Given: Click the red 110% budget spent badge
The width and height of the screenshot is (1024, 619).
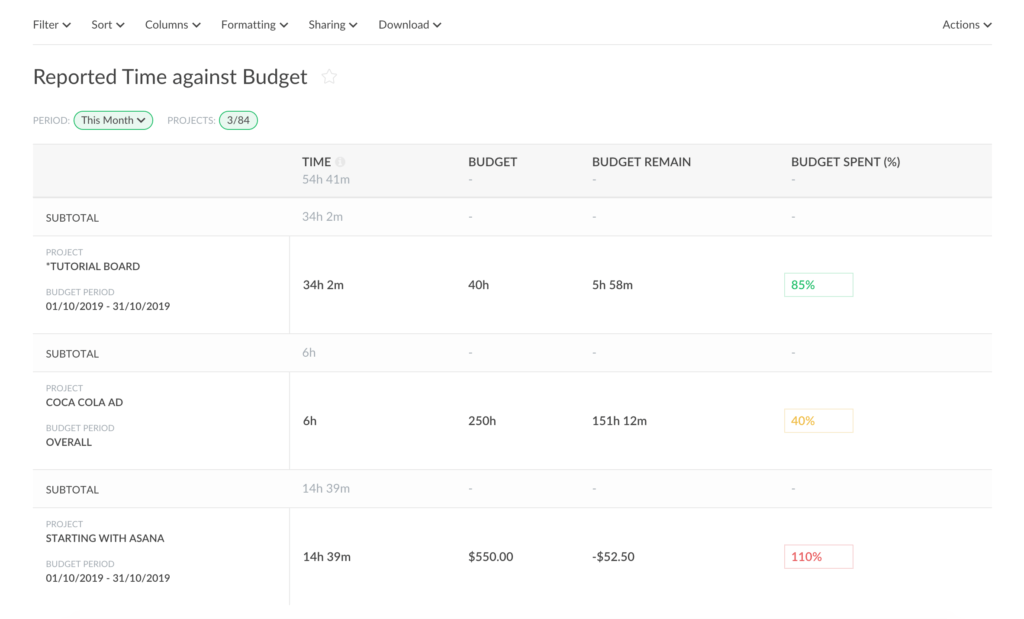Looking at the screenshot, I should point(818,556).
